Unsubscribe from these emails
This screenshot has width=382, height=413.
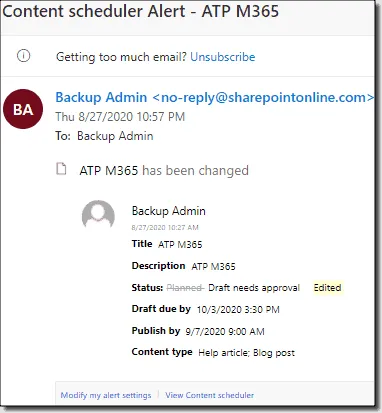[x=223, y=57]
